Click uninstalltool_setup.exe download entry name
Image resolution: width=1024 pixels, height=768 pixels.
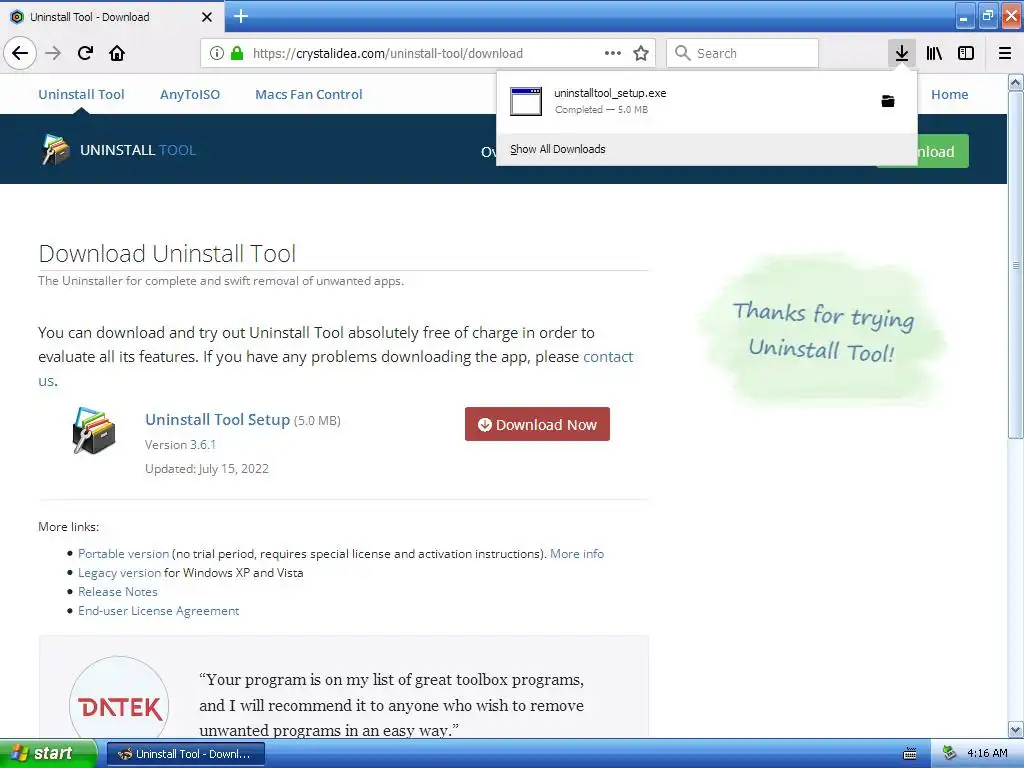(x=610, y=93)
